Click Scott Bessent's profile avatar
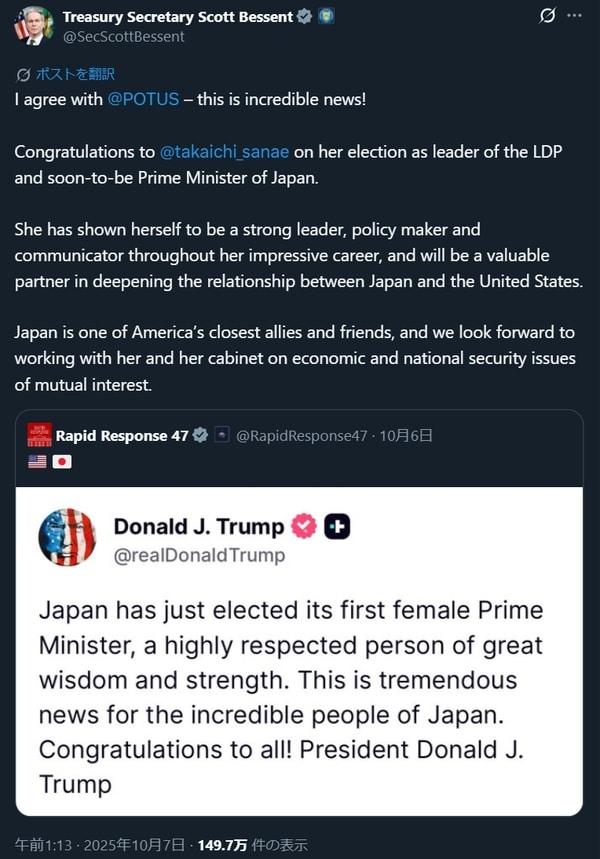This screenshot has height=859, width=600. click(x=34, y=25)
